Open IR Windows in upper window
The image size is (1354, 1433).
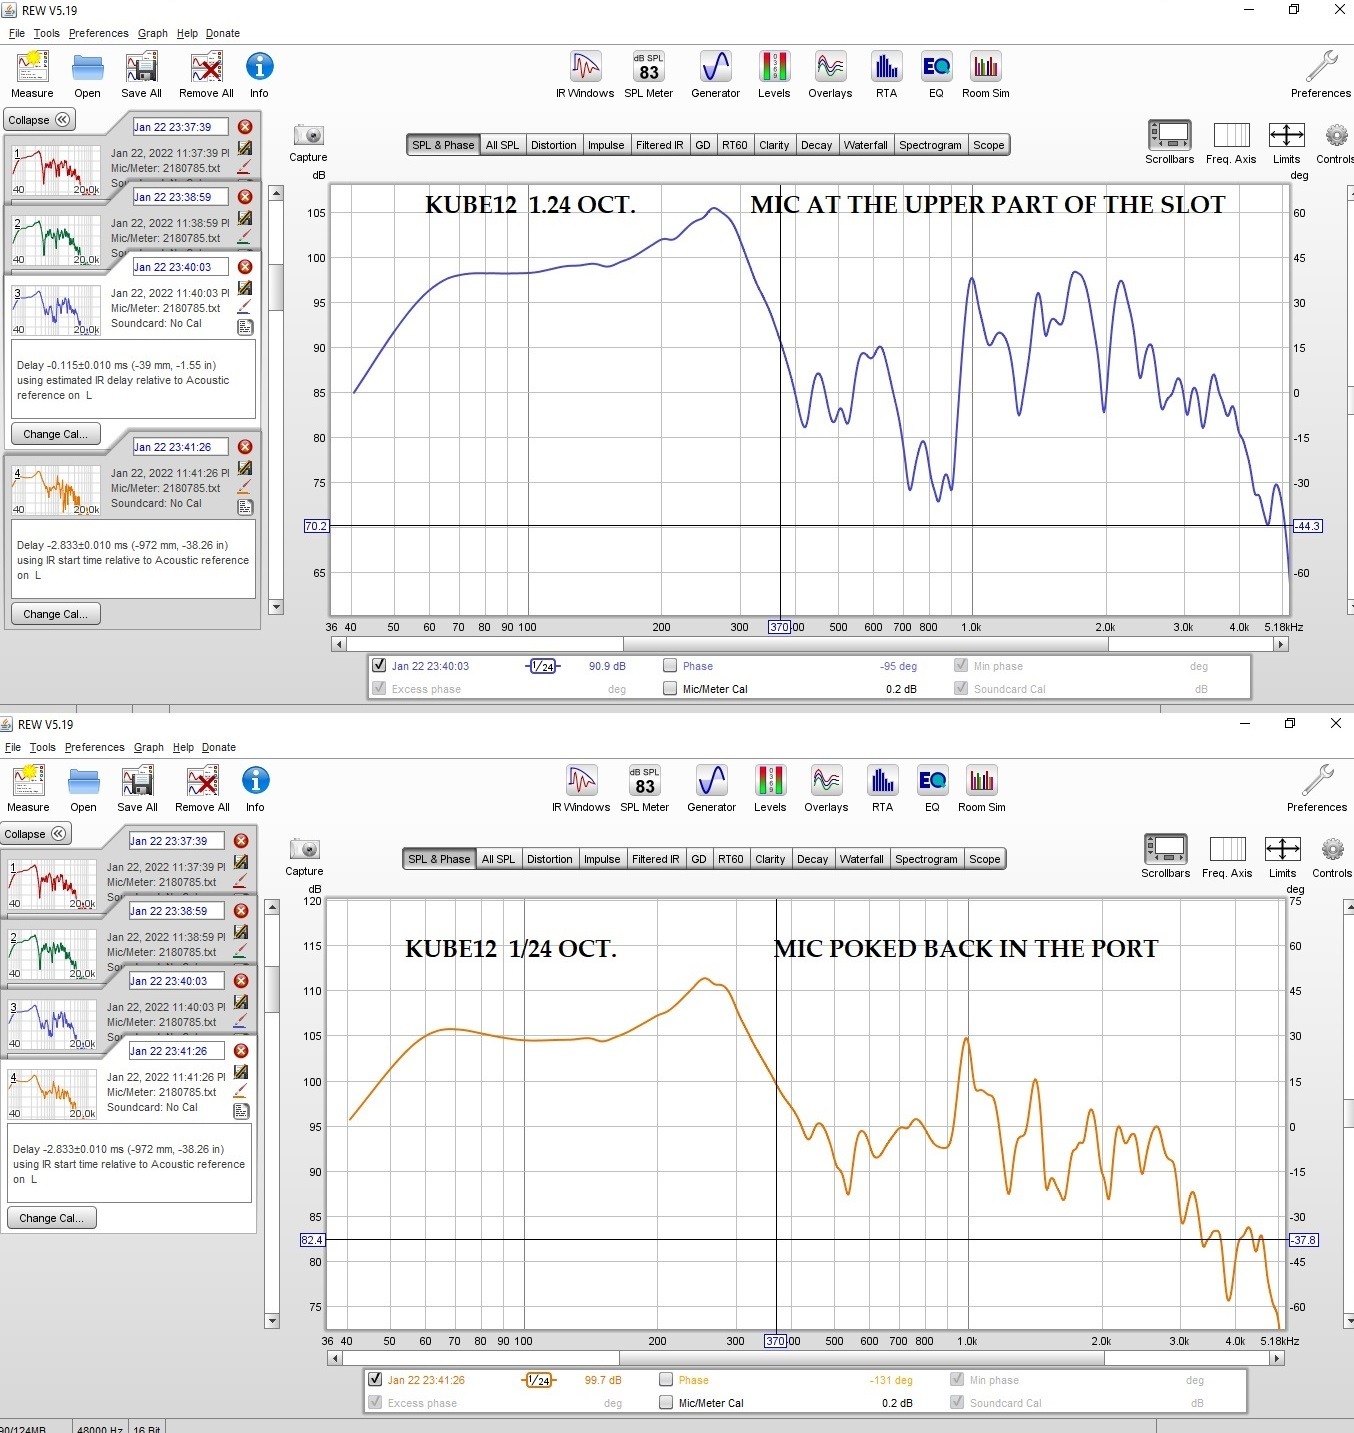point(585,67)
